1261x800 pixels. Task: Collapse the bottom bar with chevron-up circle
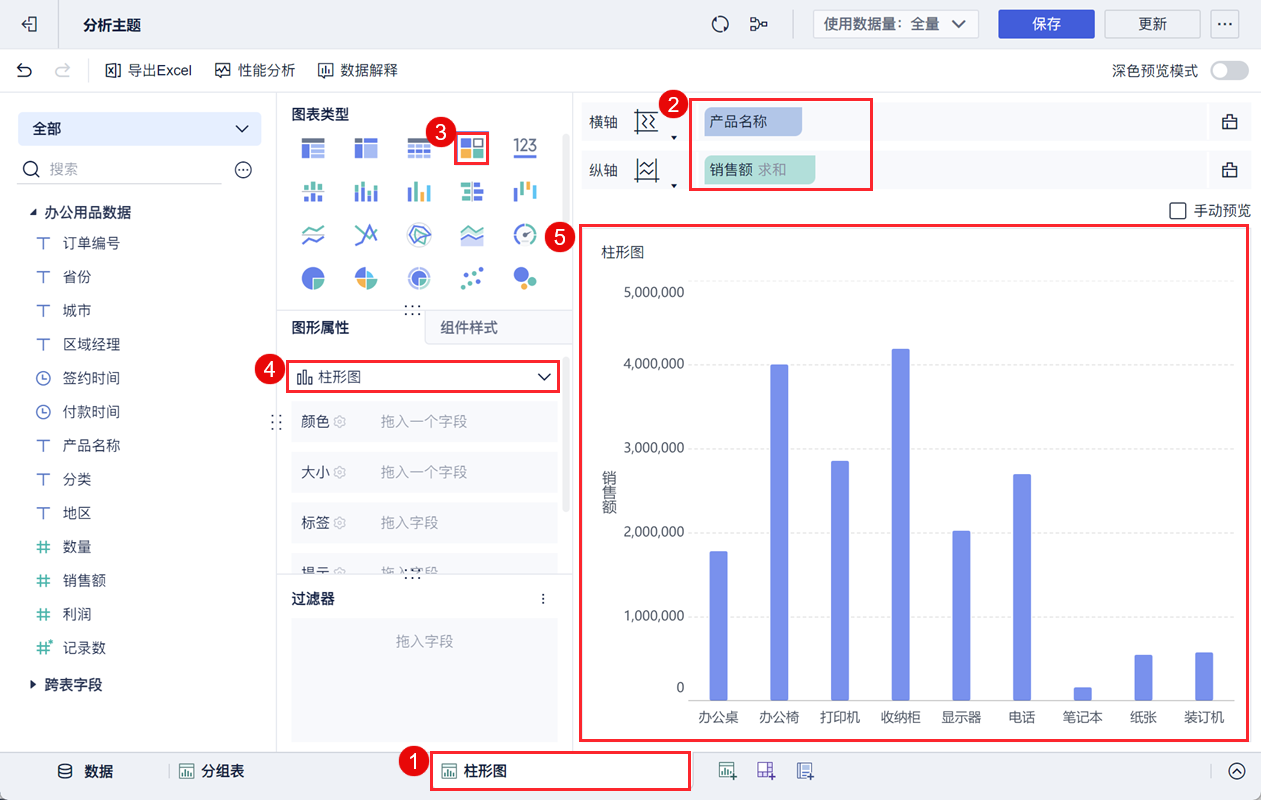point(1237,771)
